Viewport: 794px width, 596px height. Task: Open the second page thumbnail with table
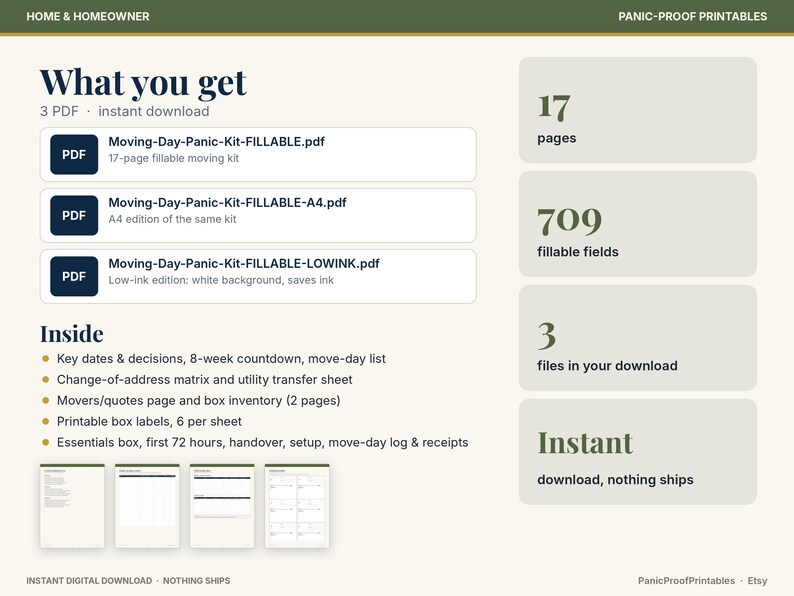147,506
